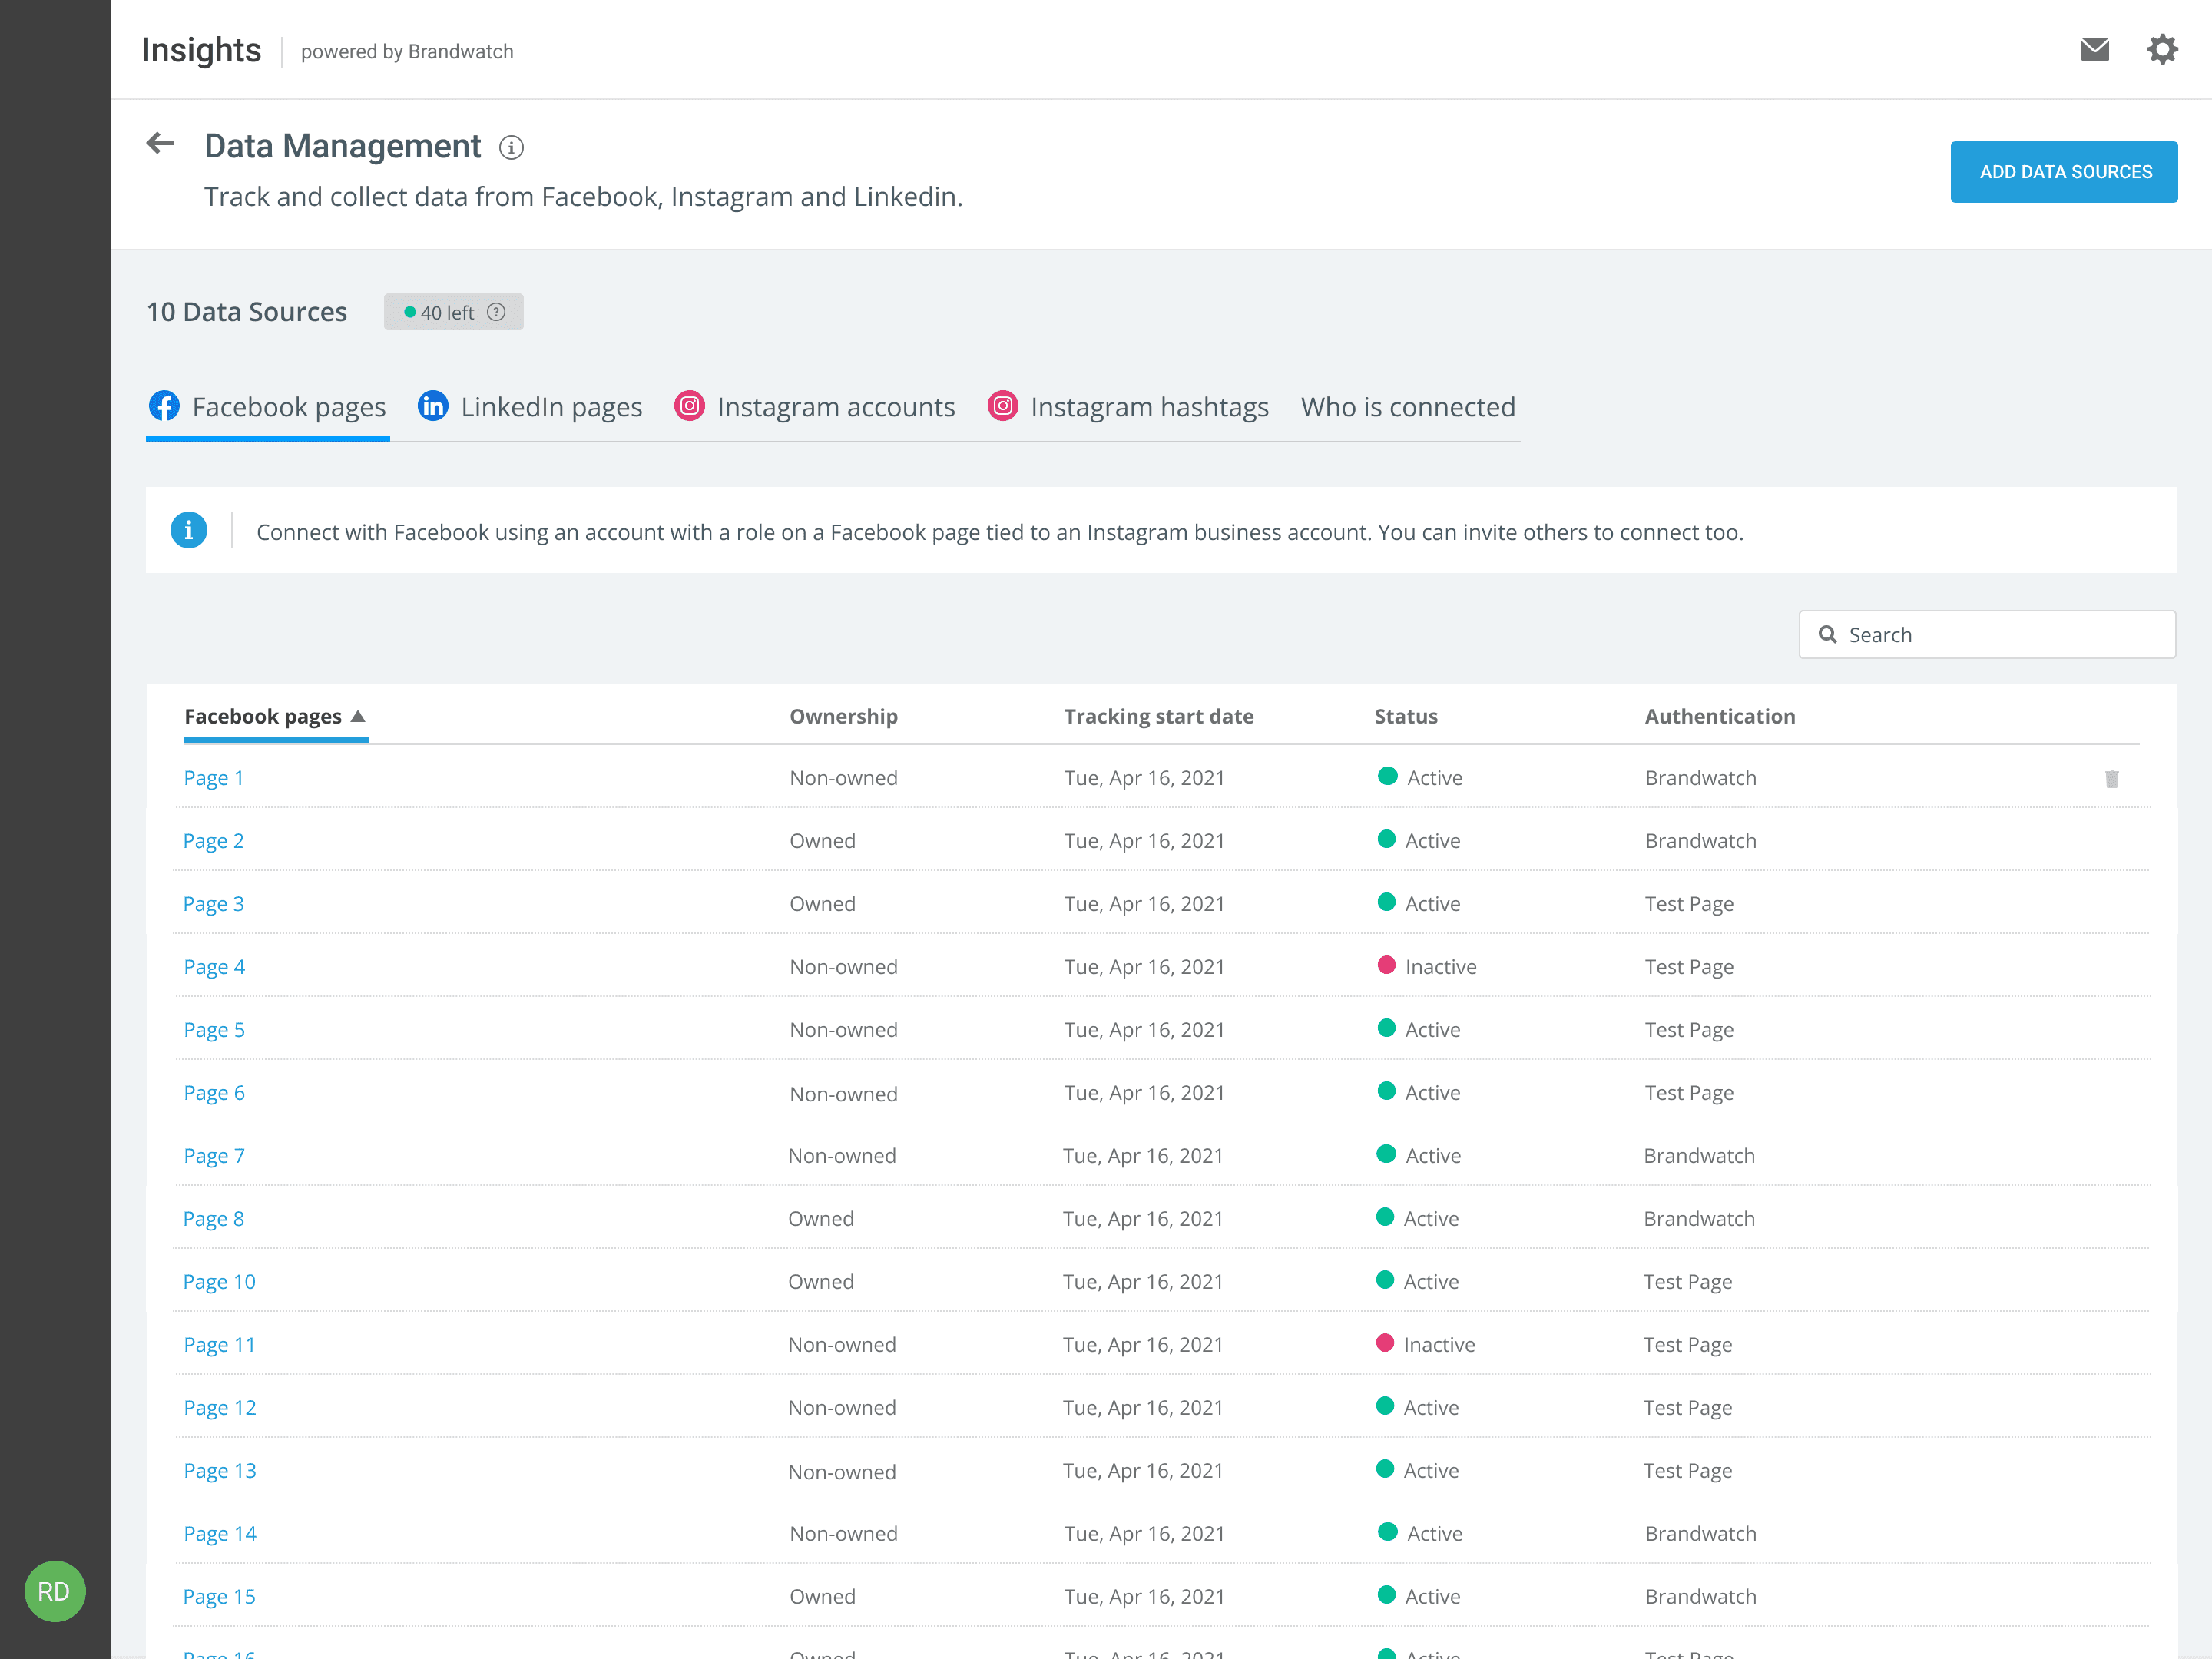Screen dimensions: 2212x1659
Task: Switch to LinkedIn pages tab
Action: click(x=530, y=407)
